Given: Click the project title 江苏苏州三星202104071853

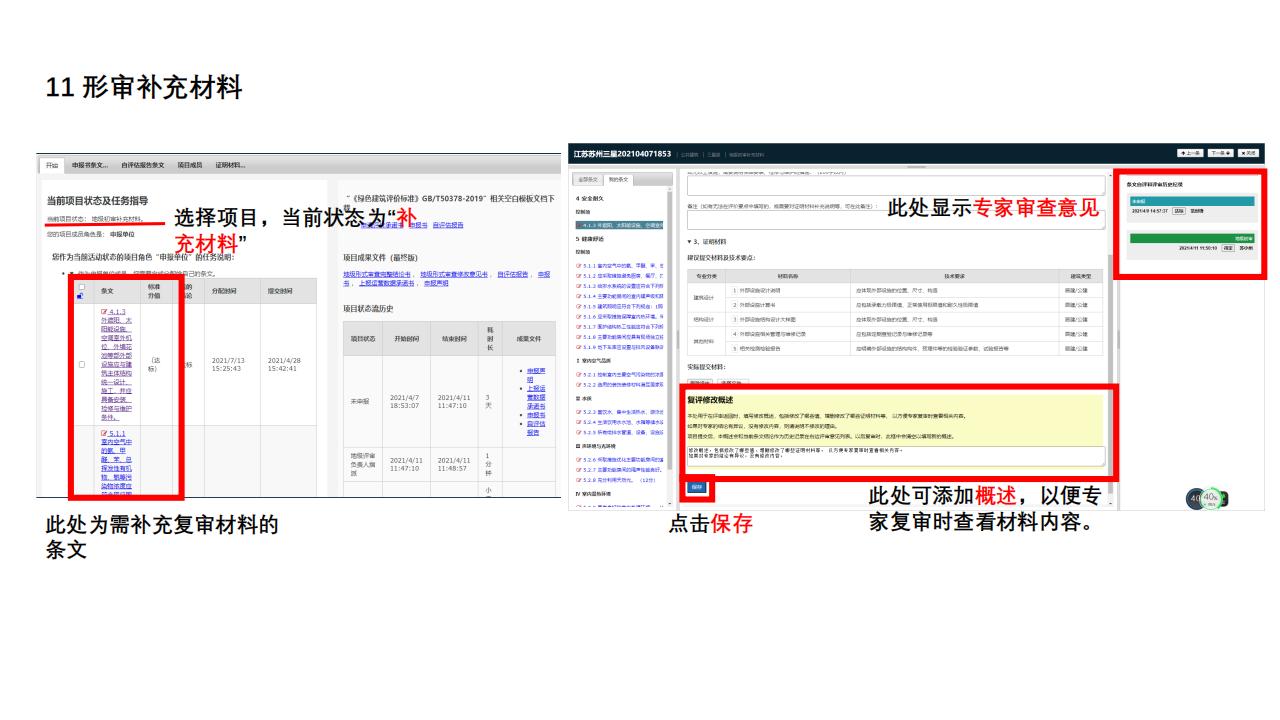Looking at the screenshot, I should point(622,154).
